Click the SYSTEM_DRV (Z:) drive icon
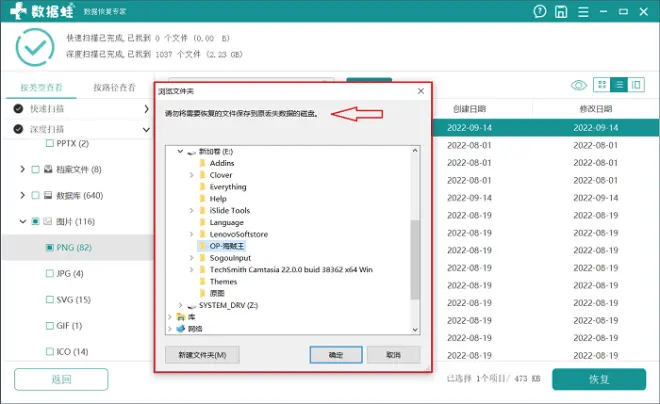Image resolution: width=660 pixels, height=404 pixels. click(x=192, y=306)
